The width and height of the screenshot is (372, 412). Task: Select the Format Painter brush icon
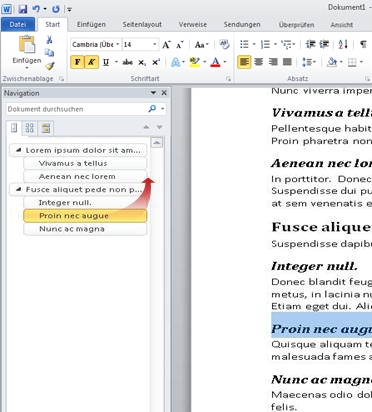pyautogui.click(x=50, y=66)
